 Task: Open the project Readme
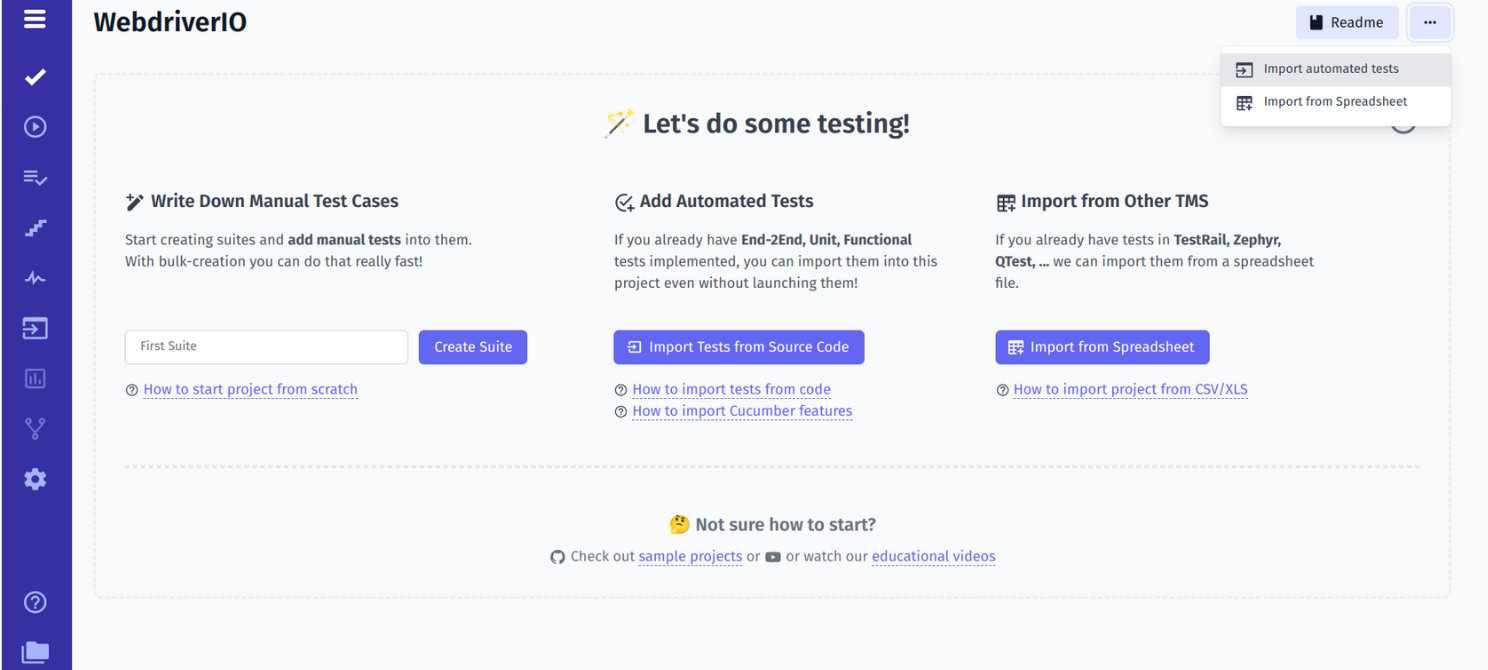point(1347,22)
